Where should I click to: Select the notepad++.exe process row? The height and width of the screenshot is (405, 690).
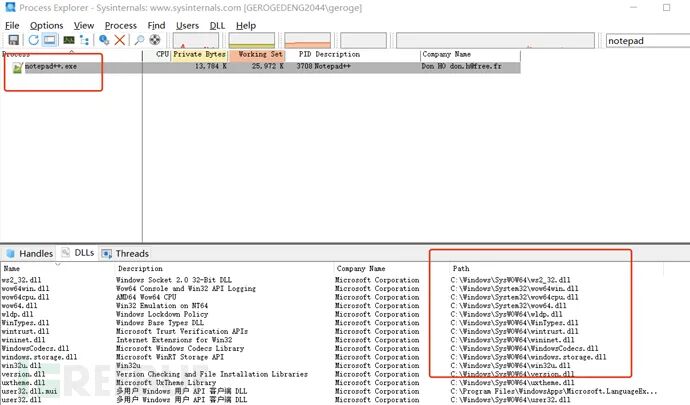pyautogui.click(x=261, y=66)
